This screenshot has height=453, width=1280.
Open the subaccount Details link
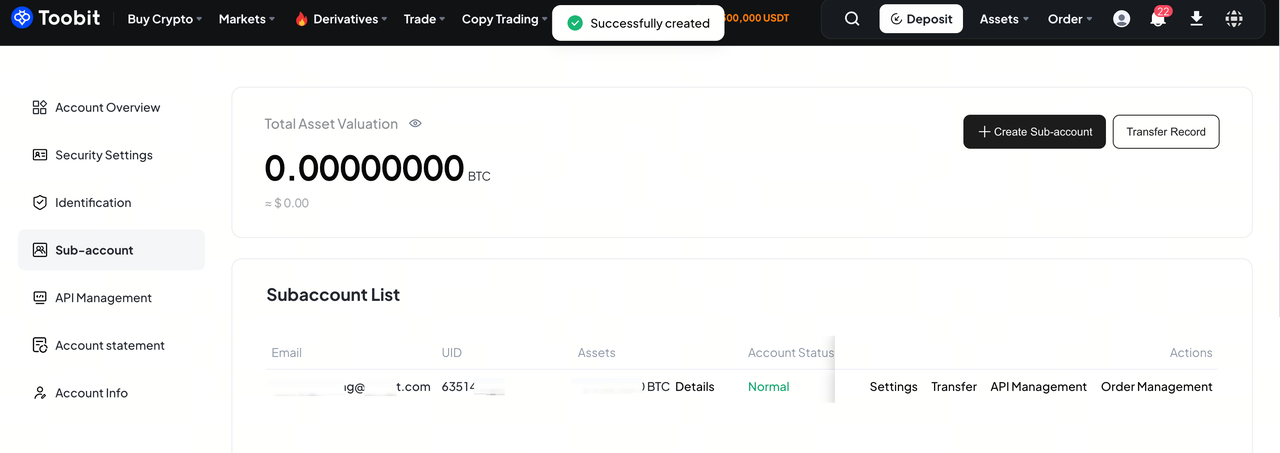coord(695,387)
